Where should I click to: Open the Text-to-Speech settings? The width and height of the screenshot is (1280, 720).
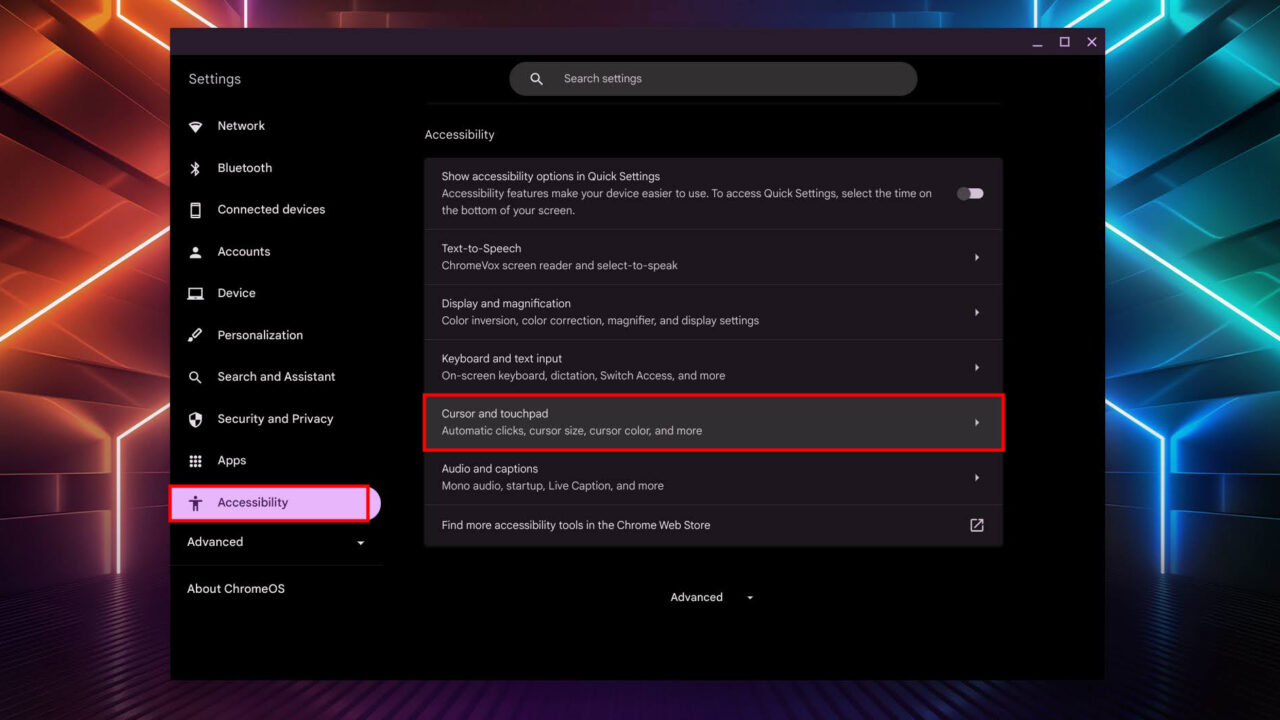[x=713, y=257]
